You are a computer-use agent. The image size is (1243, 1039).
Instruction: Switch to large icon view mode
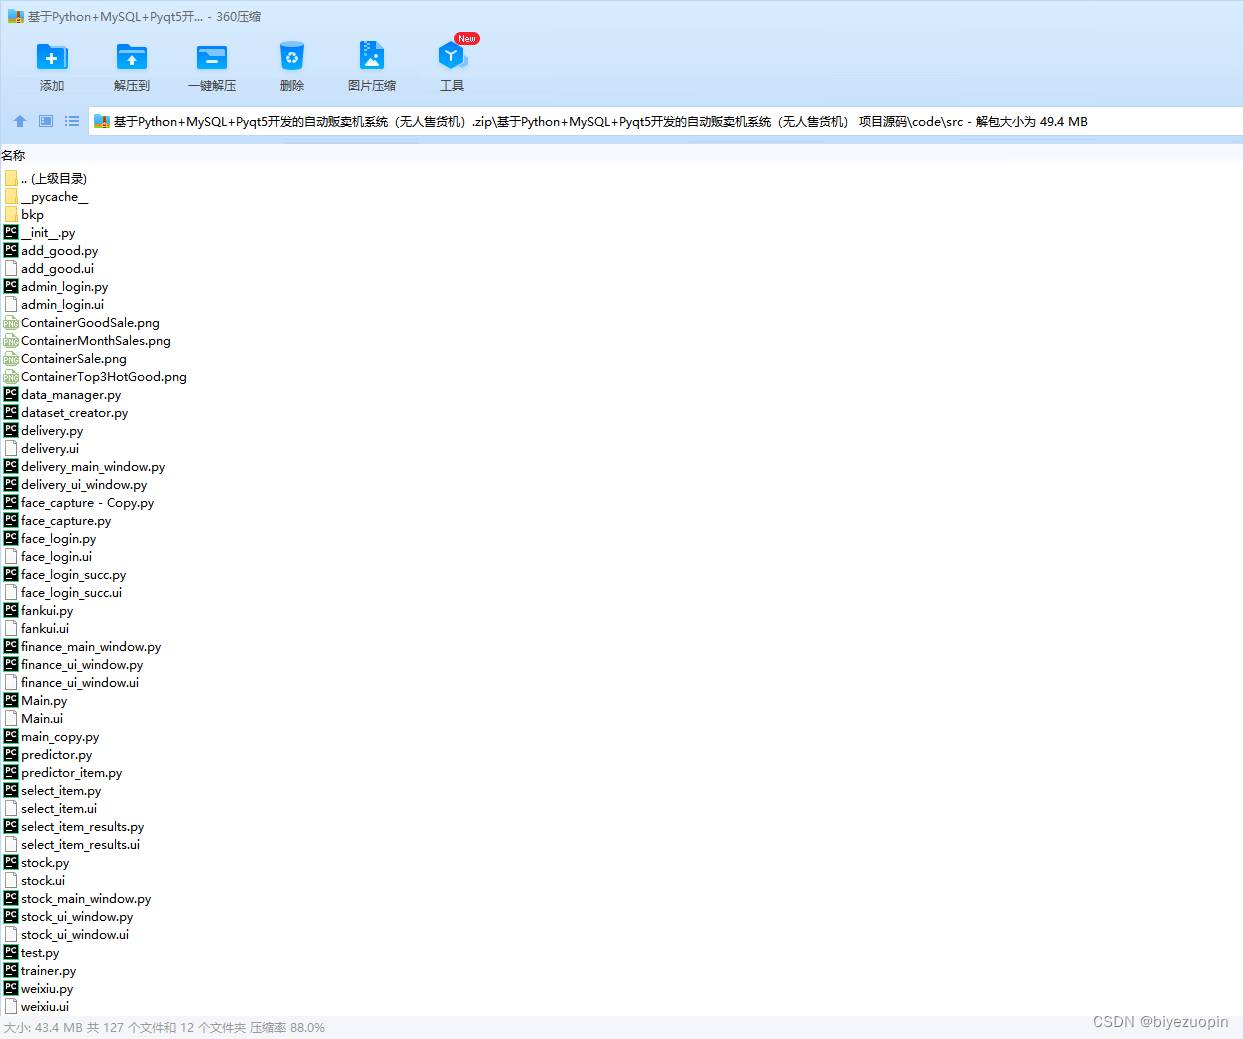[x=46, y=121]
